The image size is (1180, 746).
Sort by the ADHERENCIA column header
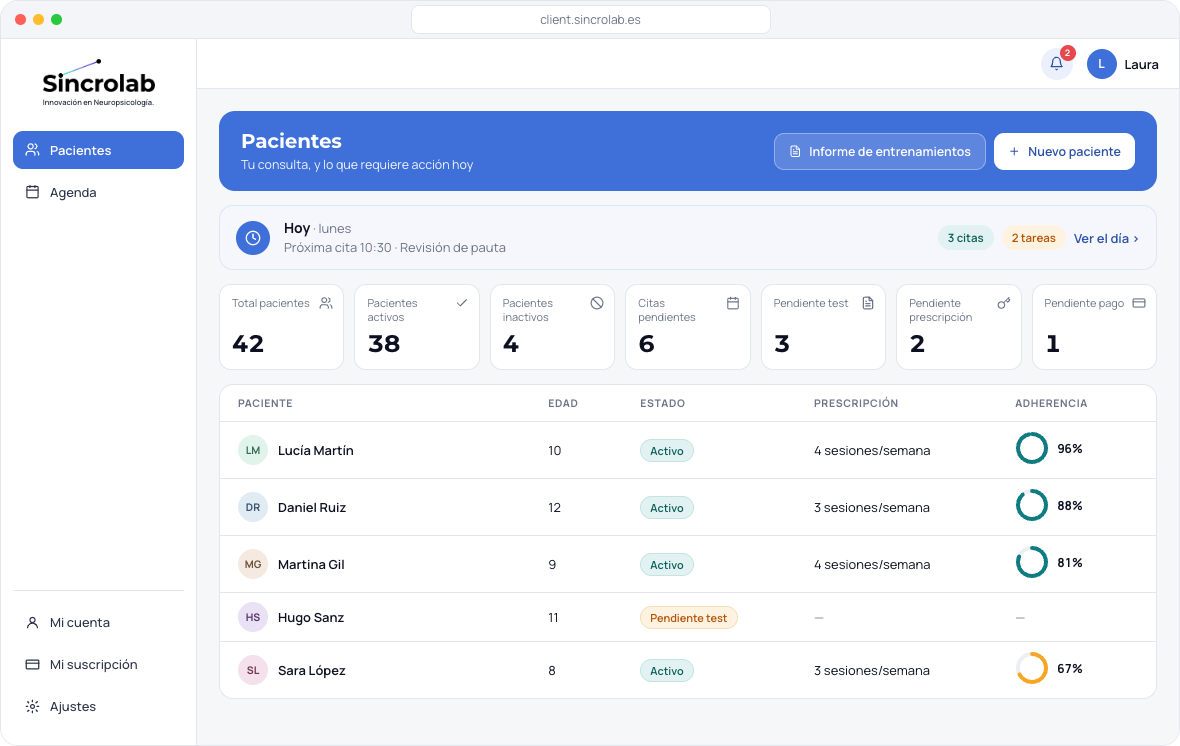point(1051,403)
